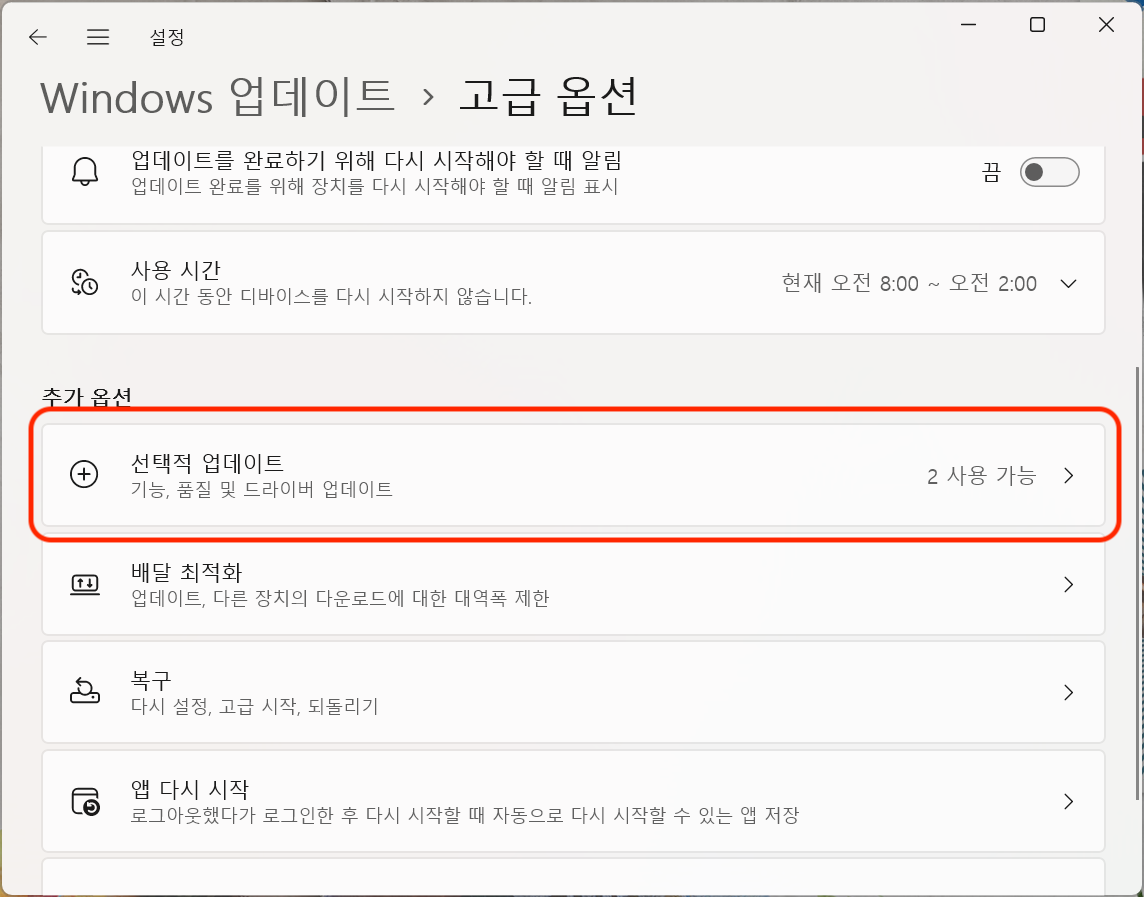Viewport: 1144px width, 897px height.
Task: Maximize the Settings window
Action: (x=1037, y=25)
